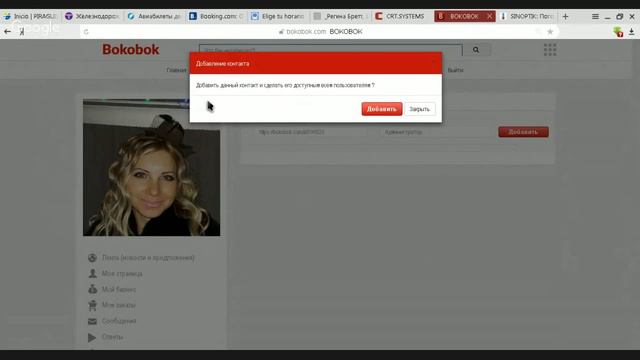
Task: Open the apps grid icon
Action: [550, 50]
